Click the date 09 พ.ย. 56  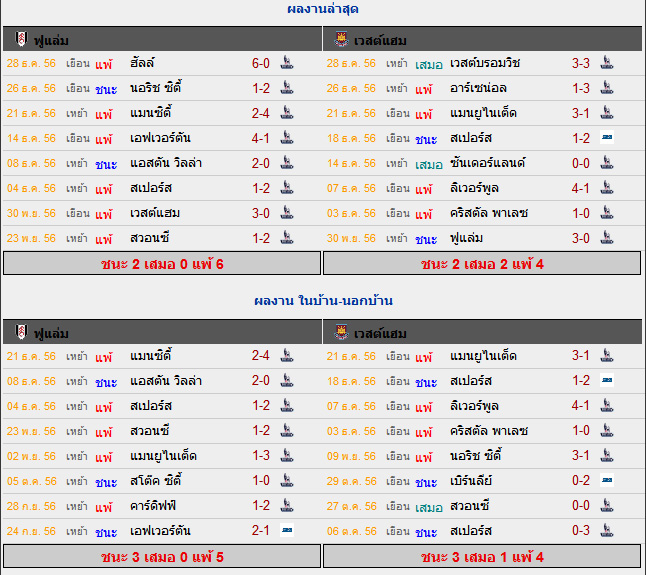pyautogui.click(x=351, y=456)
